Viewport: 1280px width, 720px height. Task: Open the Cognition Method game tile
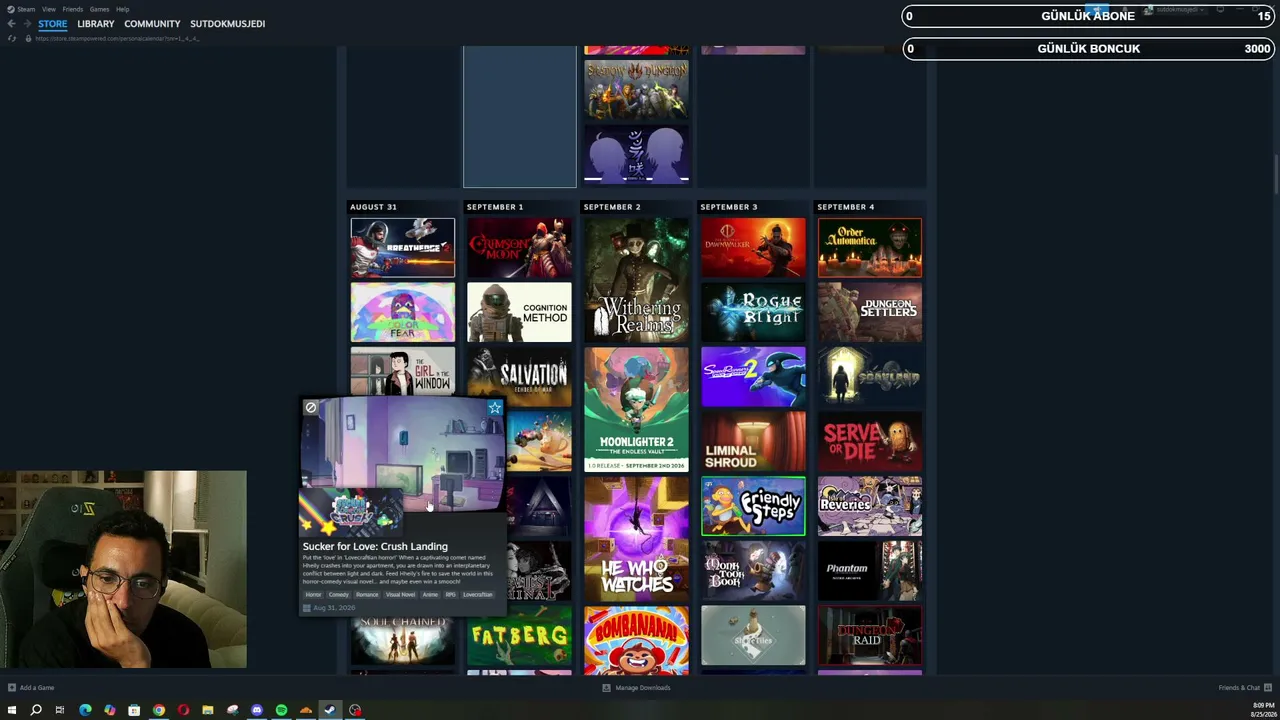[519, 312]
